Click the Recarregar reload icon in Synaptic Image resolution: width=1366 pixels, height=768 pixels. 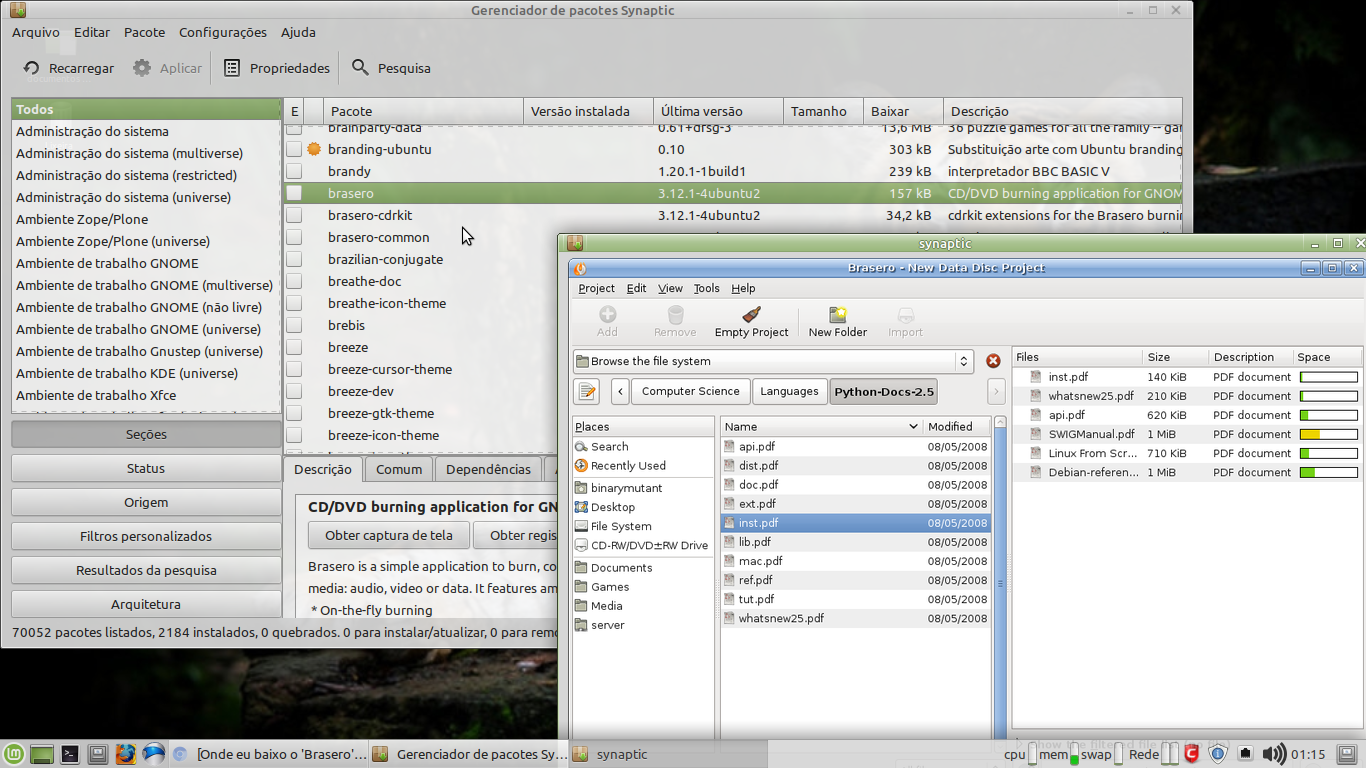pyautogui.click(x=32, y=68)
